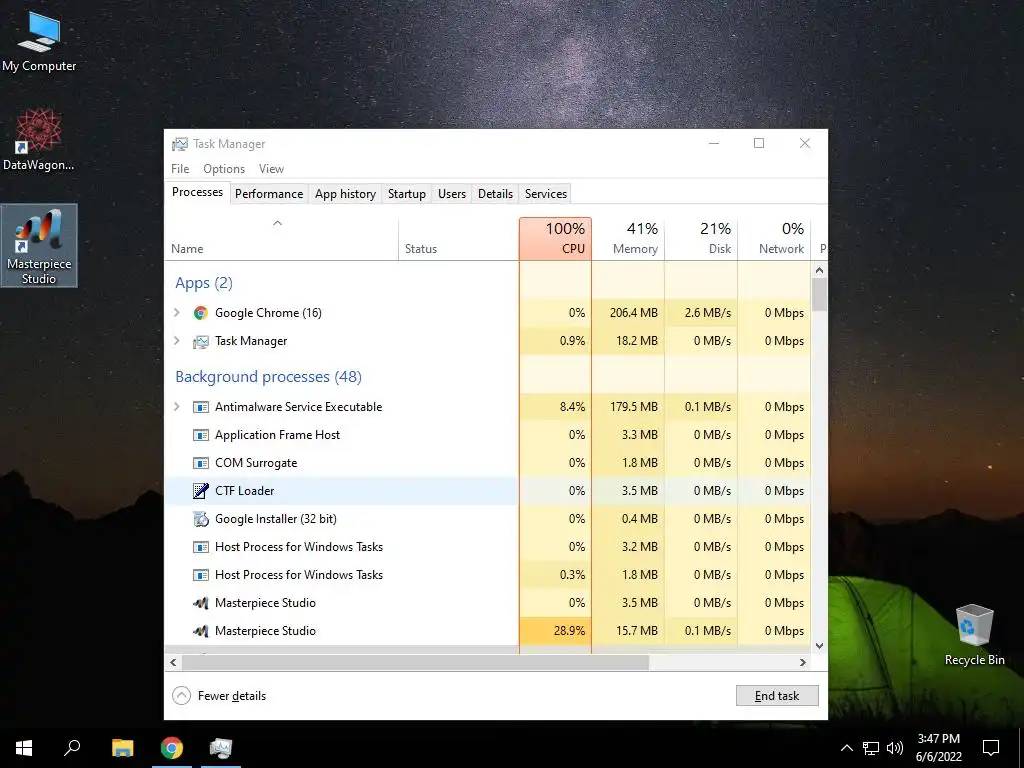Open the Windows Start menu

tap(24, 748)
